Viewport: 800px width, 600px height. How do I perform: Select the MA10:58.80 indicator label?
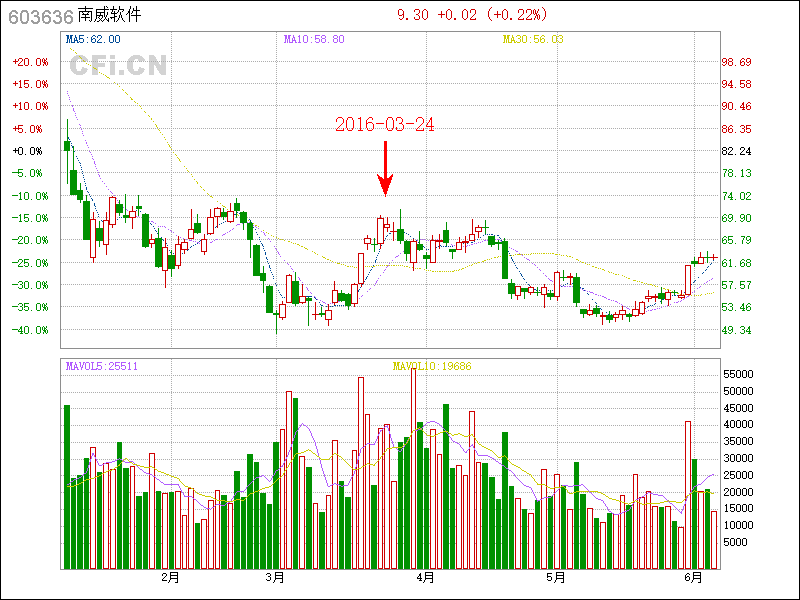click(x=314, y=39)
